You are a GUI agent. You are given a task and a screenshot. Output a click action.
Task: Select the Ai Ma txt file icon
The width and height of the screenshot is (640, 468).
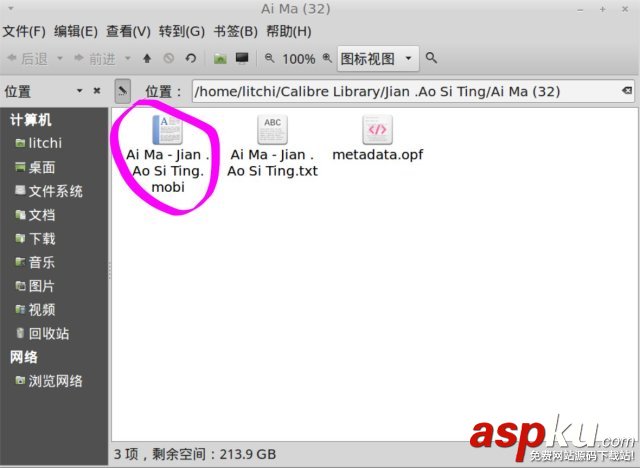(x=272, y=130)
